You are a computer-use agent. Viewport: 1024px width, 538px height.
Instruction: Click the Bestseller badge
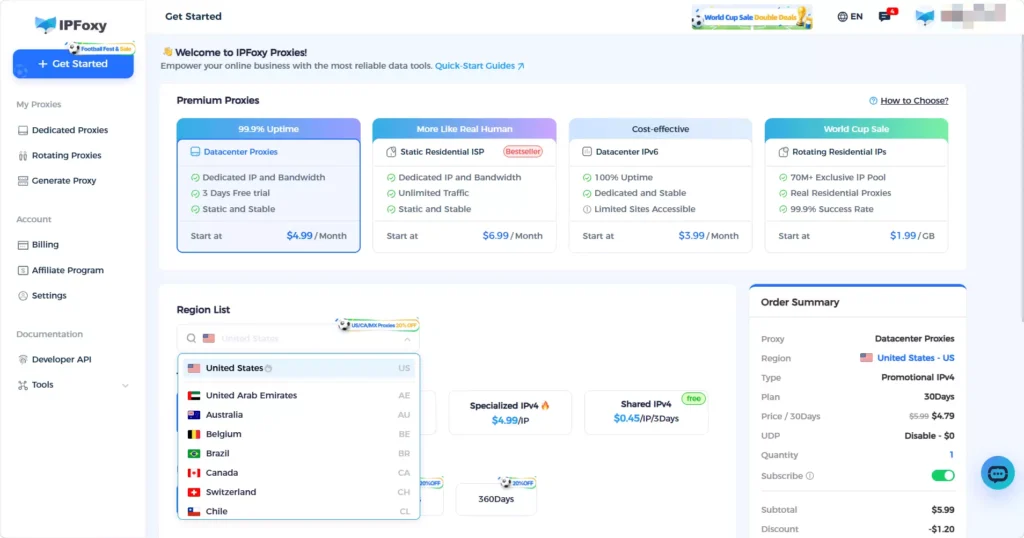(522, 151)
